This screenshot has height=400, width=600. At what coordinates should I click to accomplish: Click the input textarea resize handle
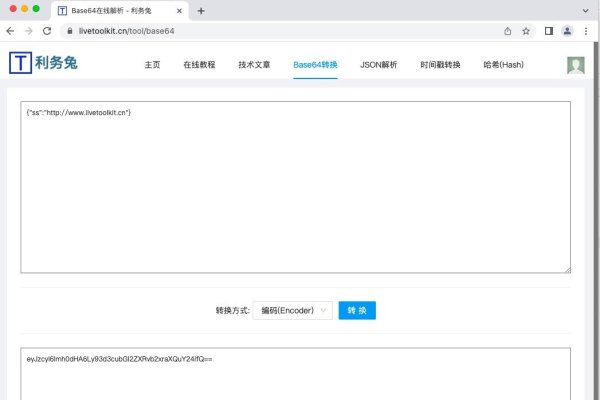(x=567, y=269)
